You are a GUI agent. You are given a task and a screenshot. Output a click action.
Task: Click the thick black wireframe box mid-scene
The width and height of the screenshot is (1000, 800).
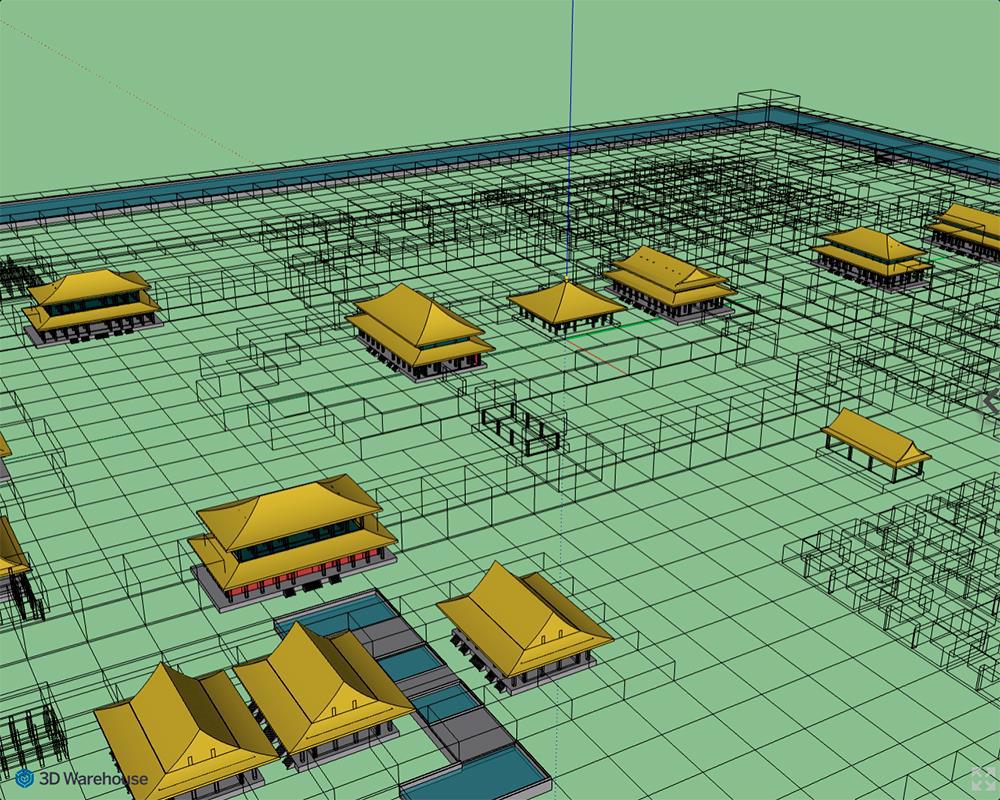coord(520,428)
